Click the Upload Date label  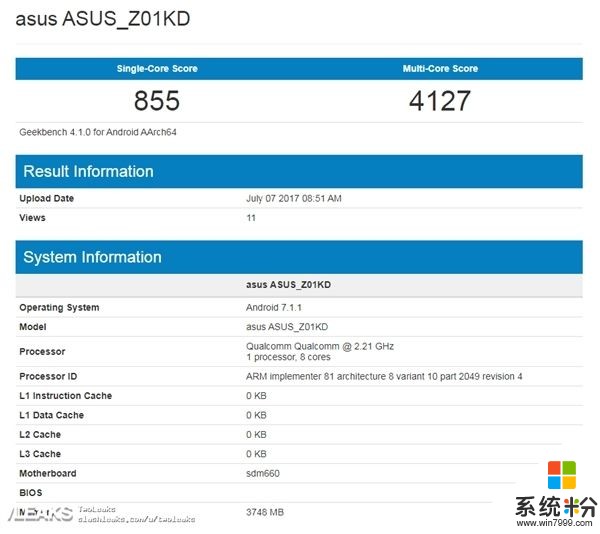coord(47,198)
